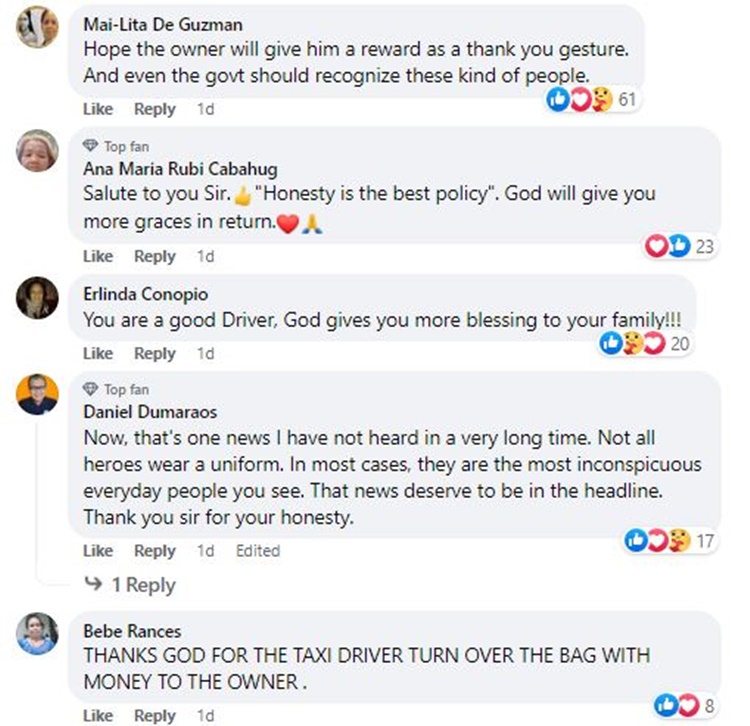
Task: Show reactions on Daniel Dumaraos's comment
Action: click(x=668, y=541)
